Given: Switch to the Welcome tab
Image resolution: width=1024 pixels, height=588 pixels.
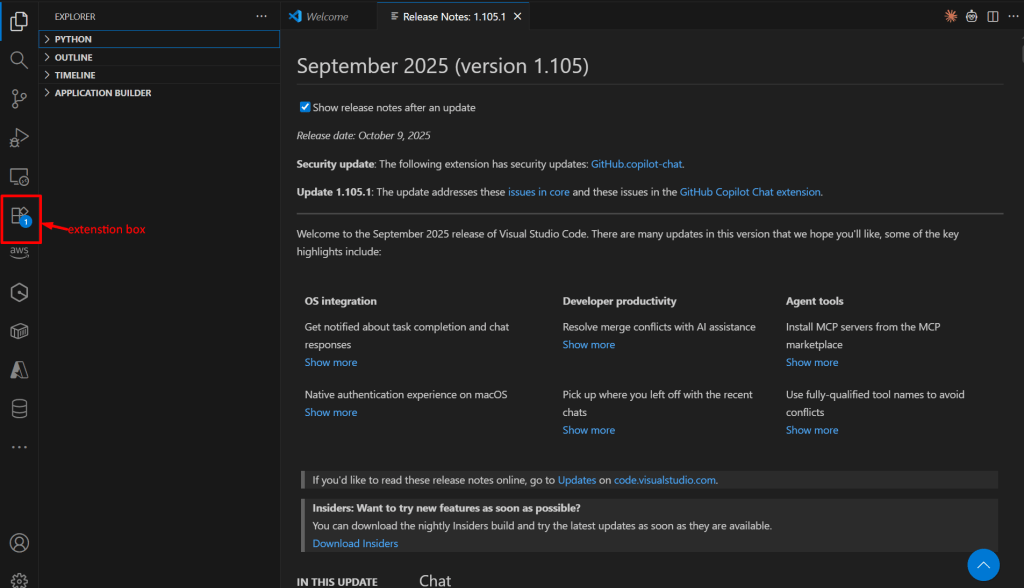Looking at the screenshot, I should [x=319, y=16].
